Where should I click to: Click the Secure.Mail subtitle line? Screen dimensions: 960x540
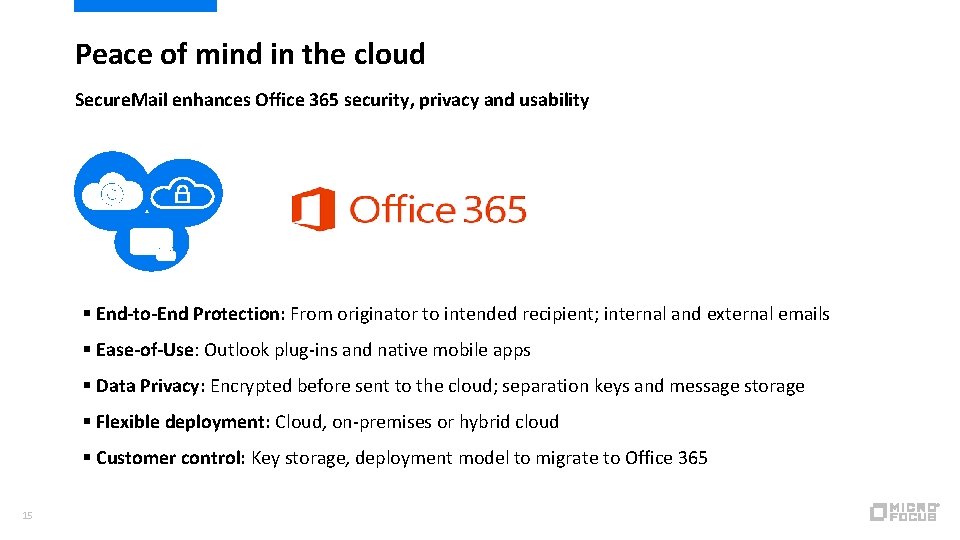[x=332, y=100]
